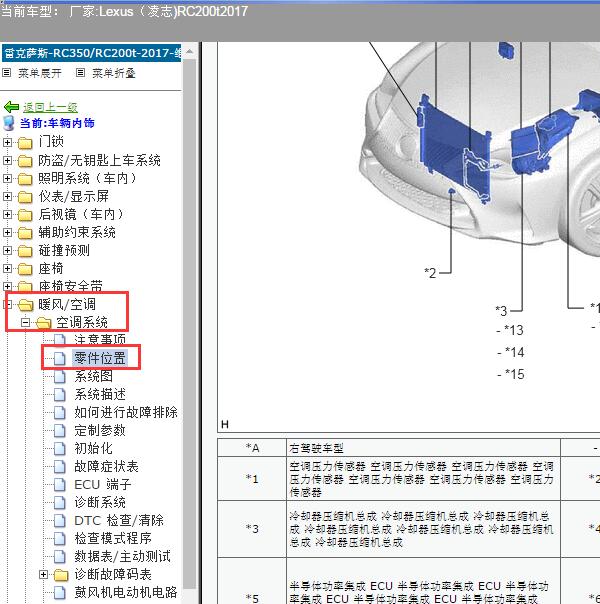The image size is (600, 604).
Task: Select the 照明系统（车内） folder icon
Action: pos(25,179)
